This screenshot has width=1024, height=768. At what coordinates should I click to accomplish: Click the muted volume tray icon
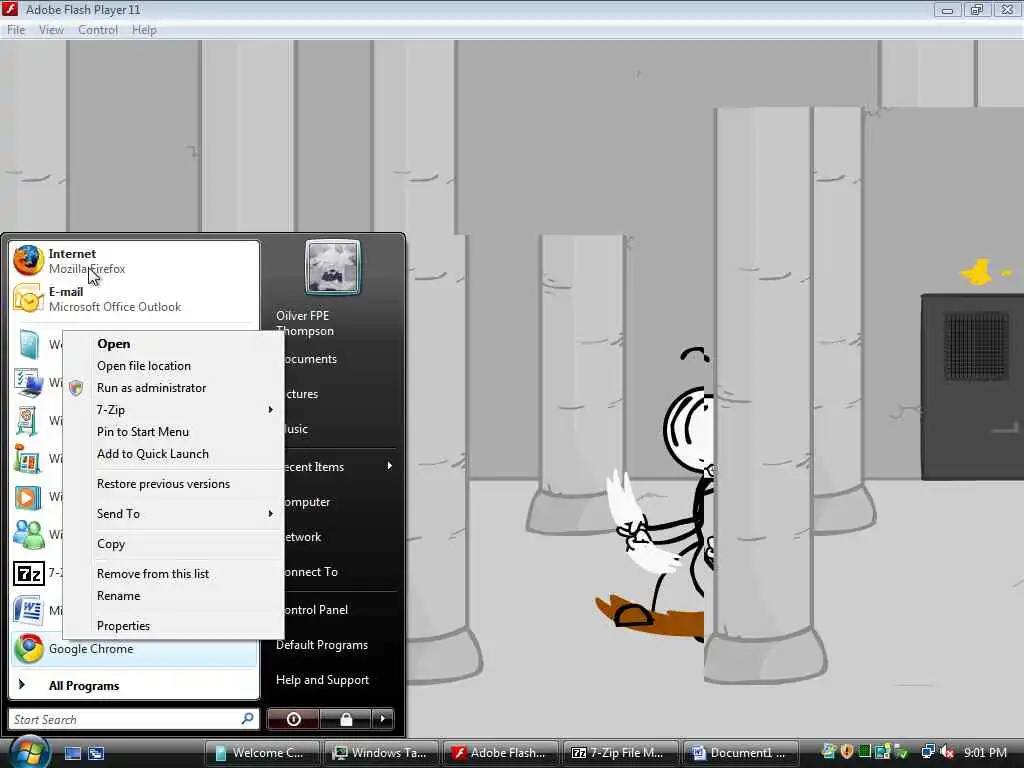tap(947, 752)
